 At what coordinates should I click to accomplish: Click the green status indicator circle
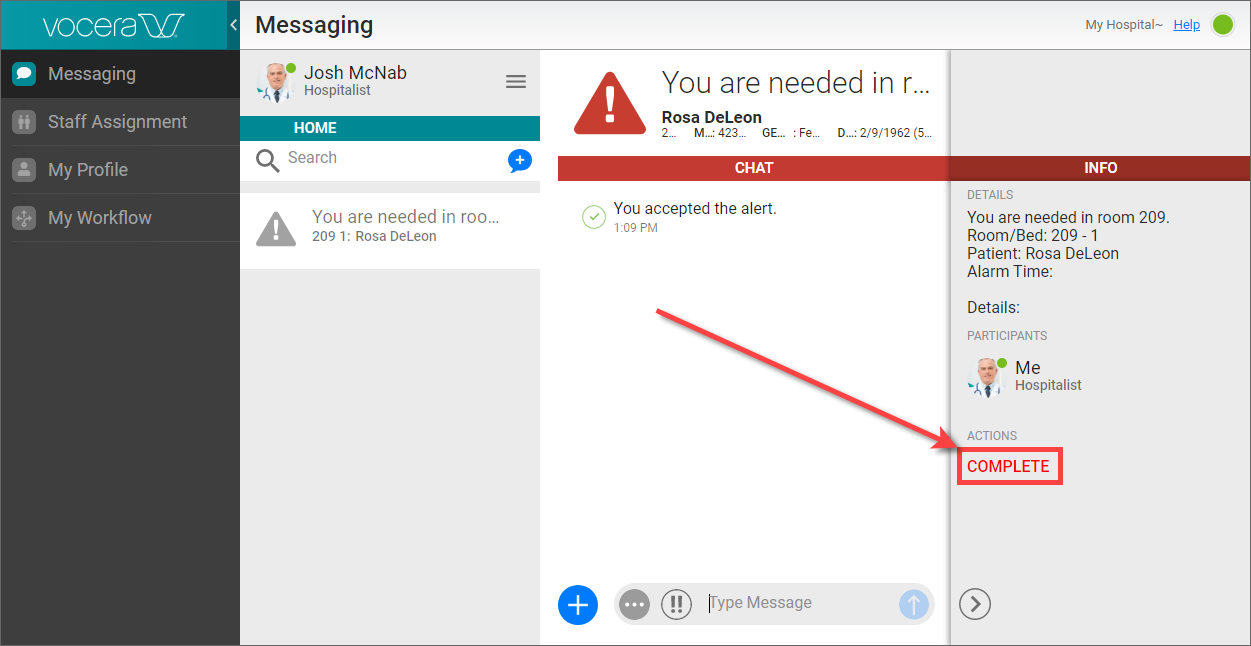pyautogui.click(x=1222, y=25)
